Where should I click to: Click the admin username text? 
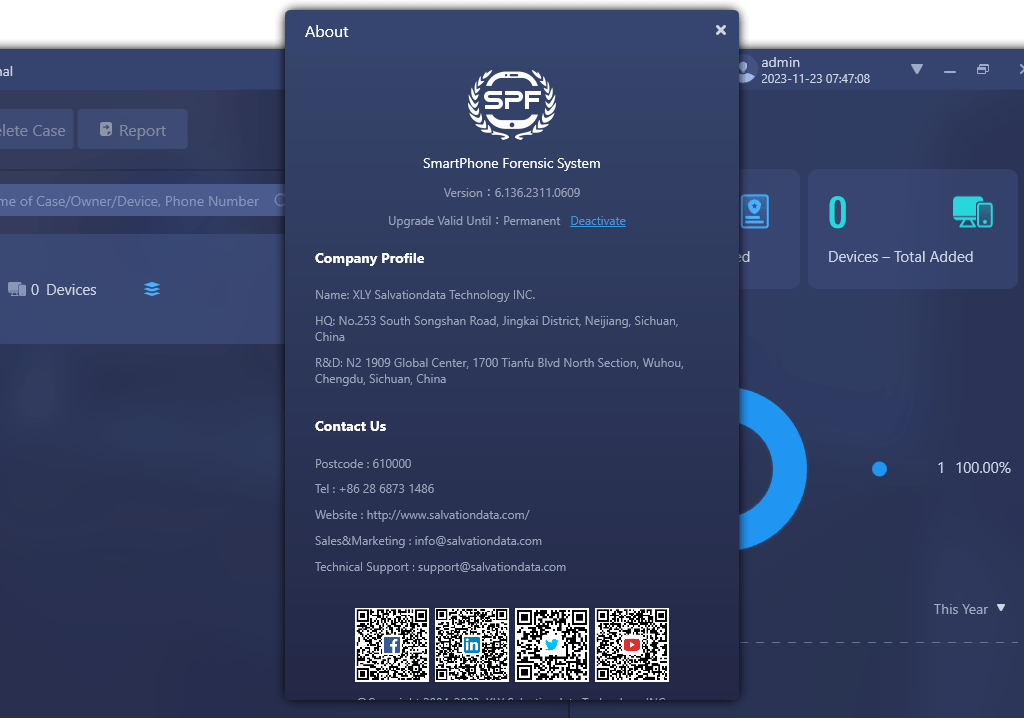coord(780,62)
